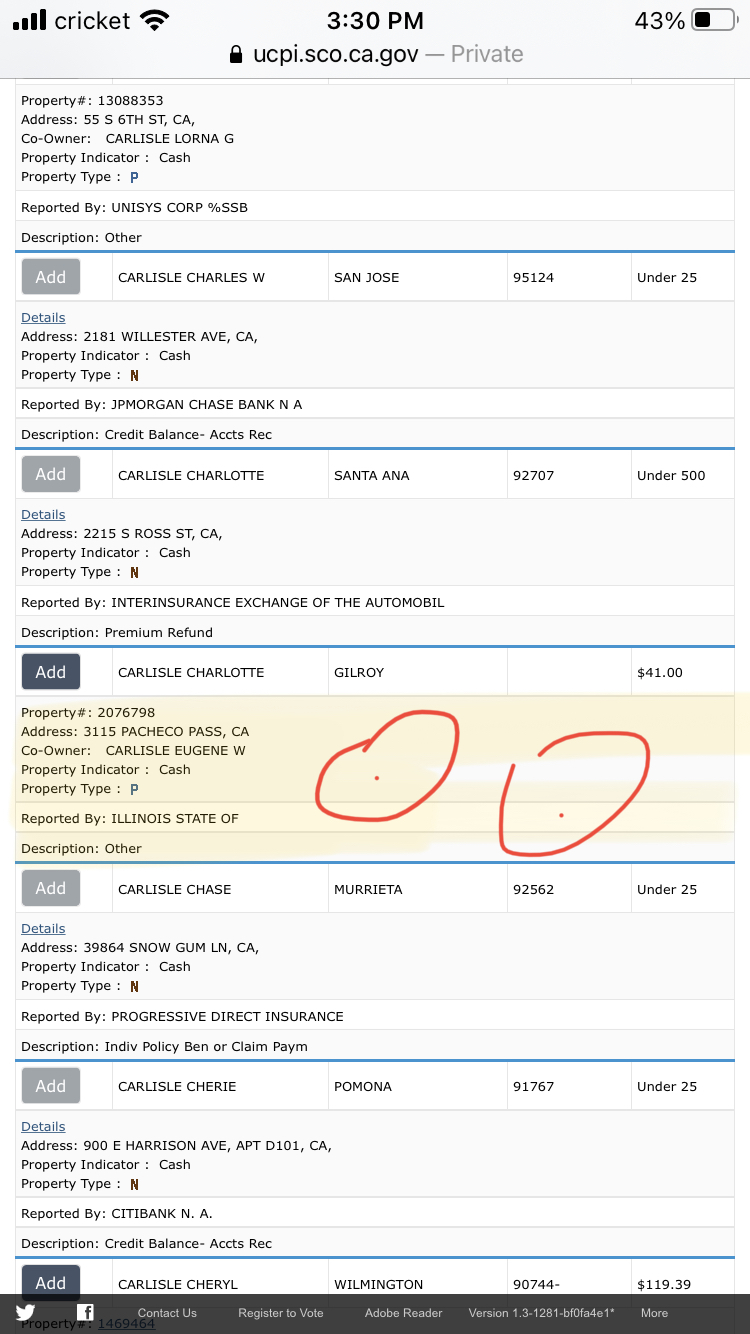The width and height of the screenshot is (750, 1334).
Task: Click the N property type icon for 2215 S ROSS ST
Action: coord(134,572)
